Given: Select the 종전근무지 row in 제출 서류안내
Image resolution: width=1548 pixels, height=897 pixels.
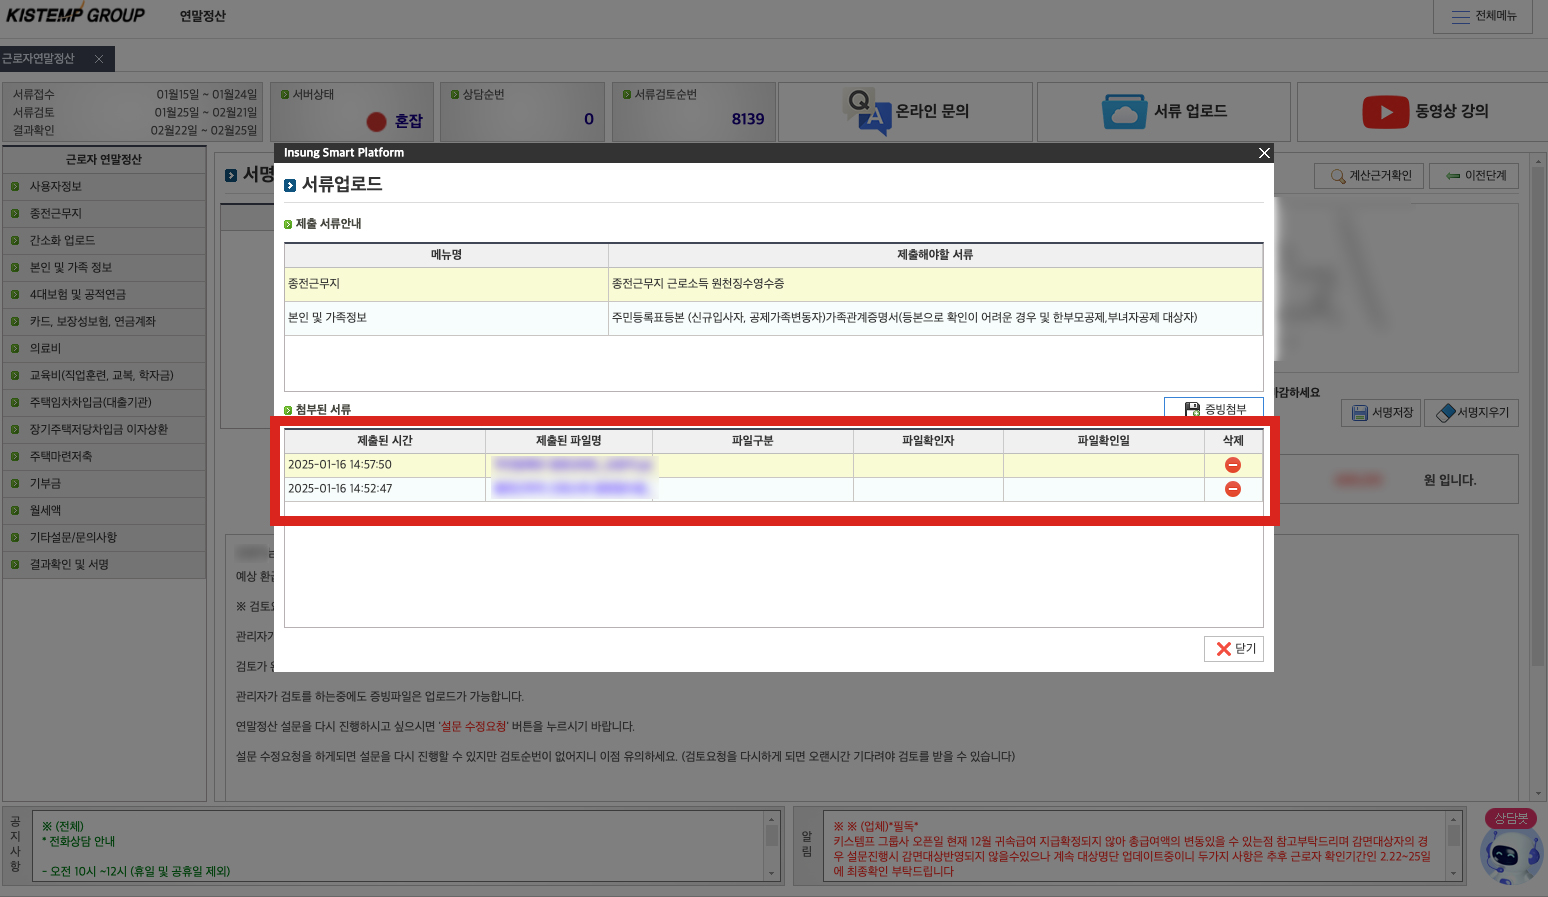Looking at the screenshot, I should click(x=773, y=285).
